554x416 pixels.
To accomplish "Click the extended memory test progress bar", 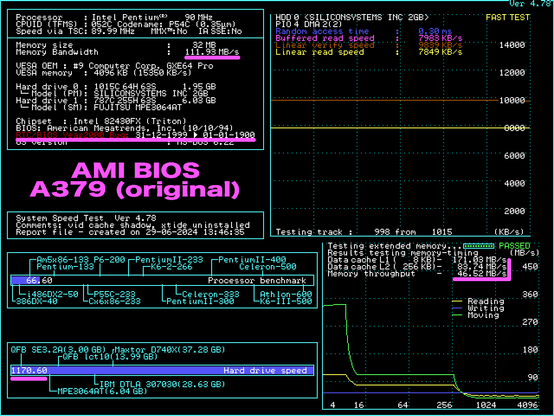I will tap(478, 246).
